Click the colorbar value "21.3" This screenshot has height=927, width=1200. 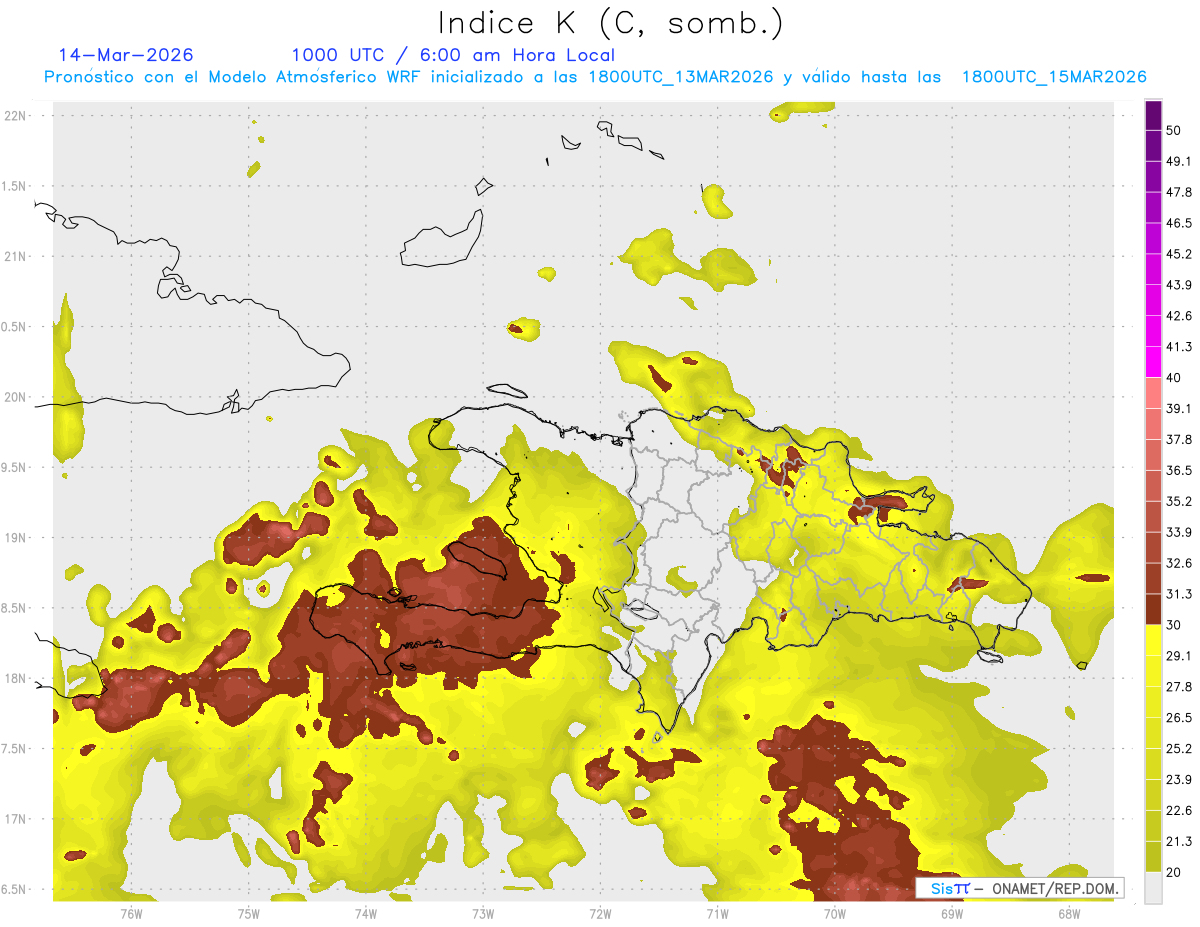[1179, 841]
